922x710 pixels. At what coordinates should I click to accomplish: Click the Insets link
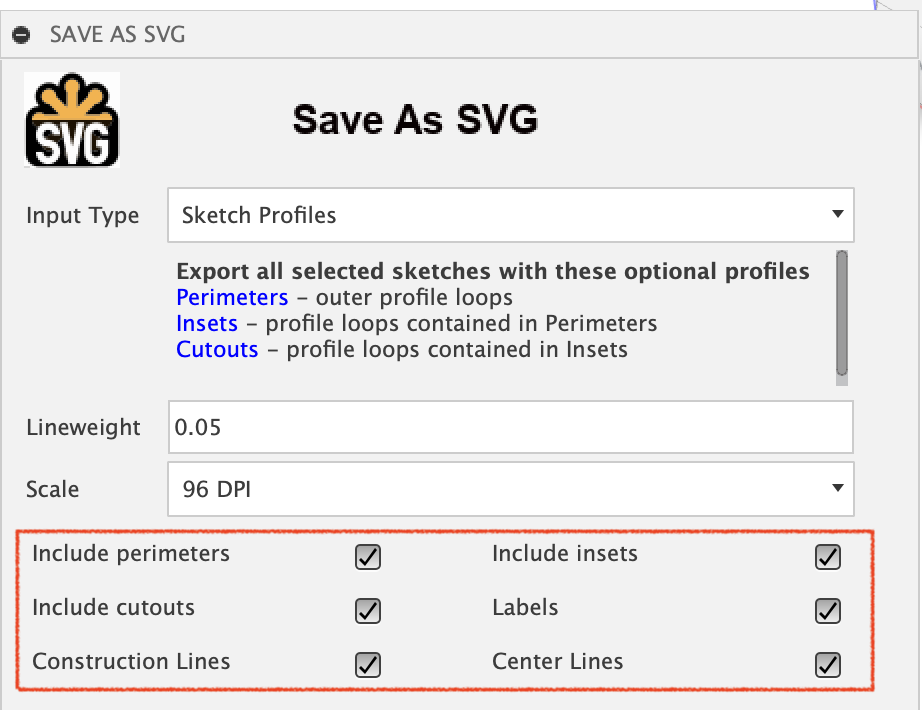pyautogui.click(x=207, y=324)
